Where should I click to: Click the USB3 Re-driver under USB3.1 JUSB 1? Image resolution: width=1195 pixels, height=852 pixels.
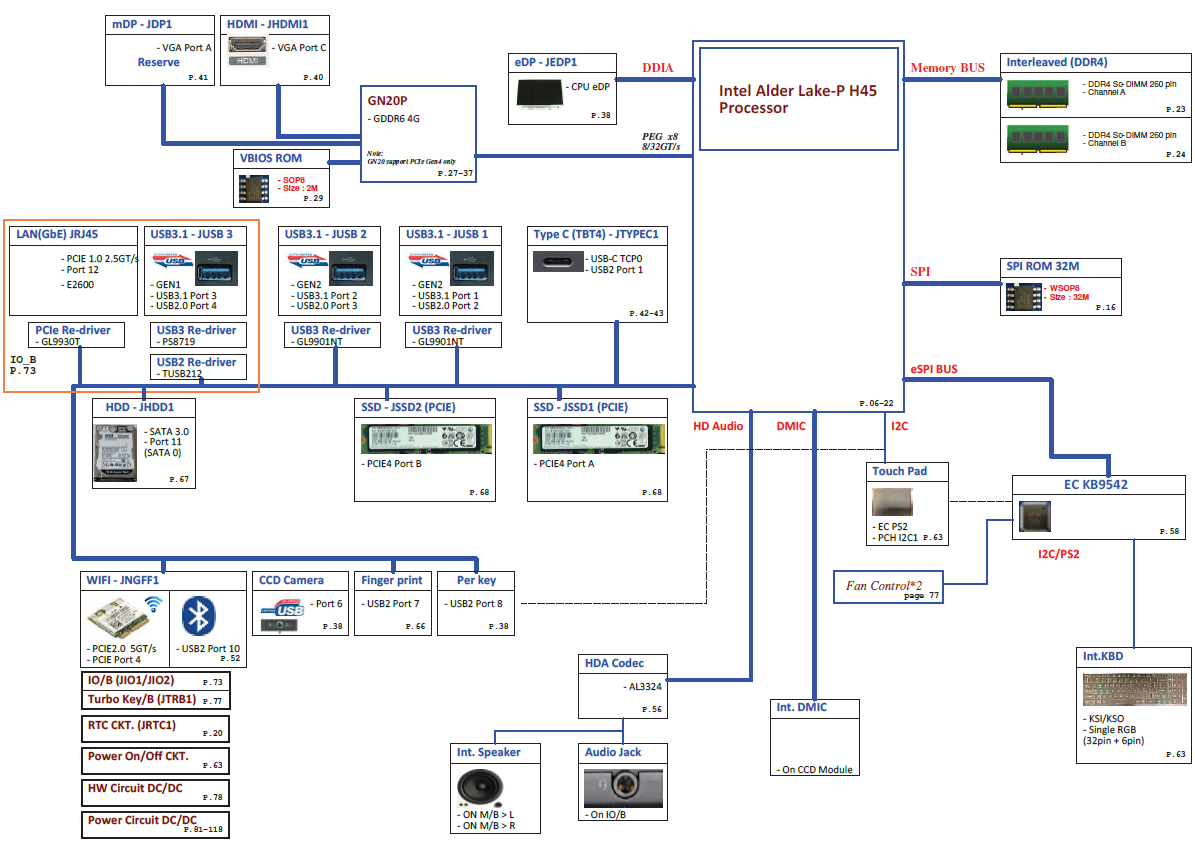click(453, 335)
